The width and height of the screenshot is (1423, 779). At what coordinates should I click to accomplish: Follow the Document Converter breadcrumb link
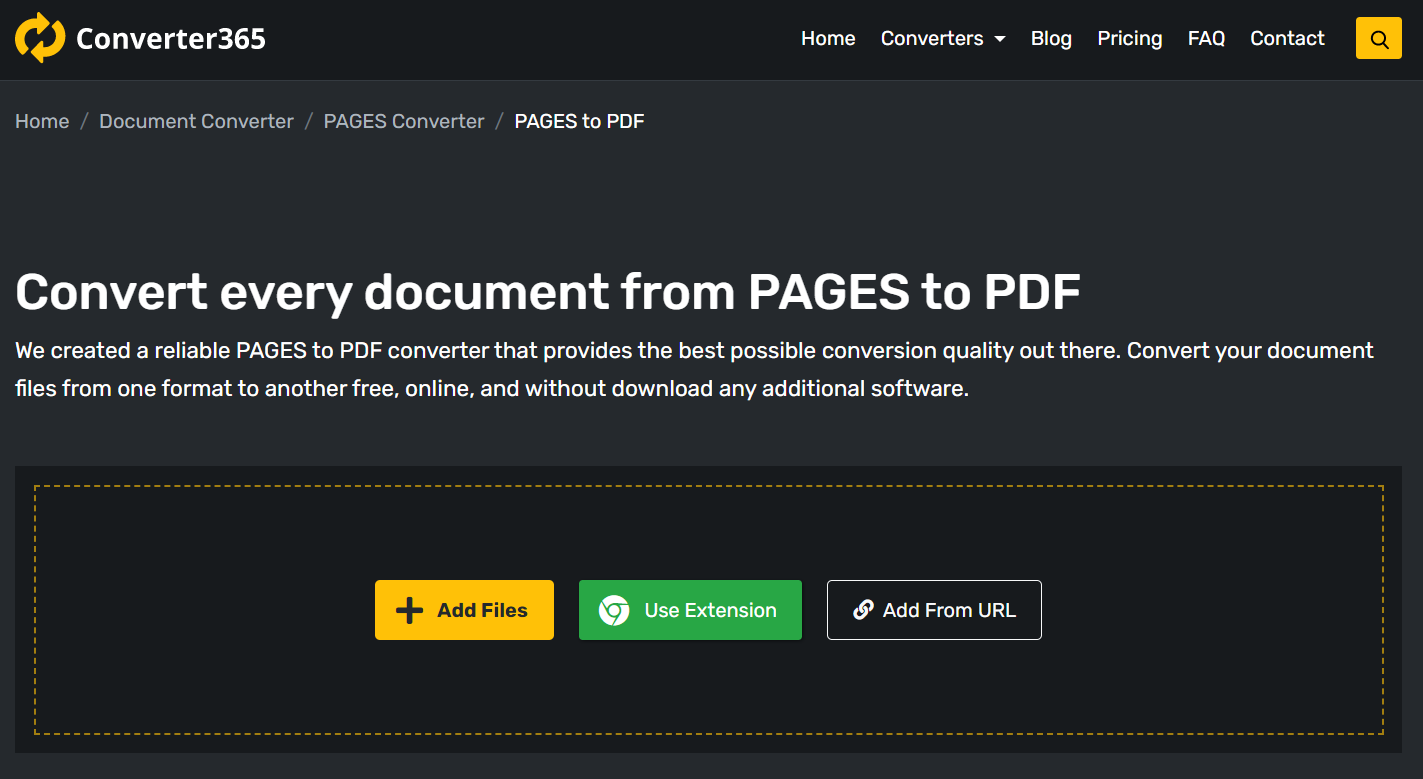[x=196, y=120]
